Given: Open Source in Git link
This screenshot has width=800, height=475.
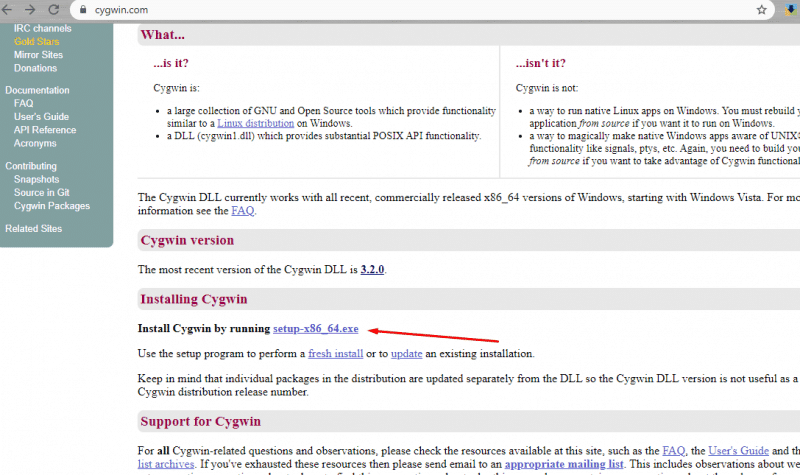Looking at the screenshot, I should coord(41,192).
